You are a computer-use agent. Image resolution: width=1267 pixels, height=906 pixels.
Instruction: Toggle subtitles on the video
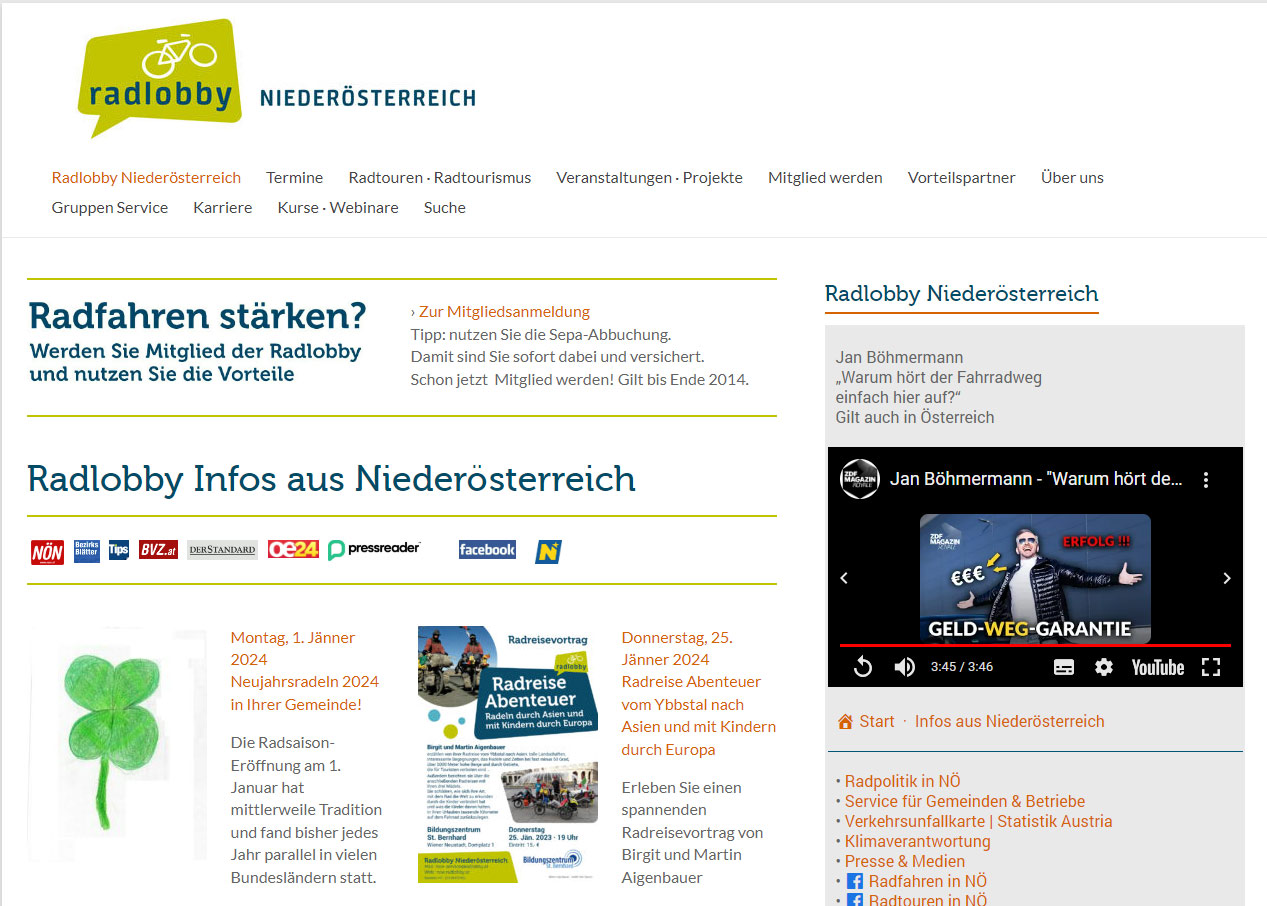coord(1064,667)
